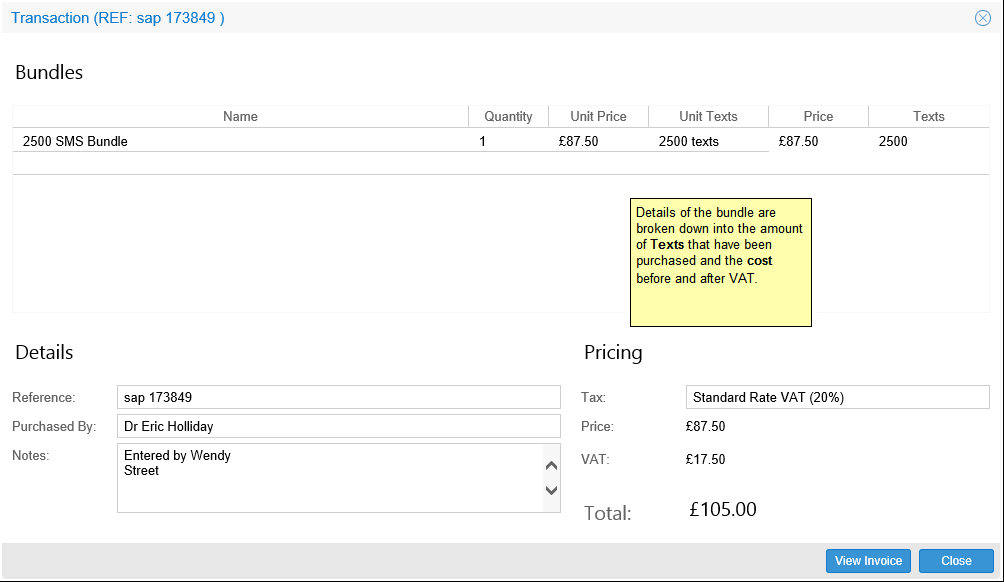
Task: Sort by the Quantity column header
Action: click(x=508, y=117)
